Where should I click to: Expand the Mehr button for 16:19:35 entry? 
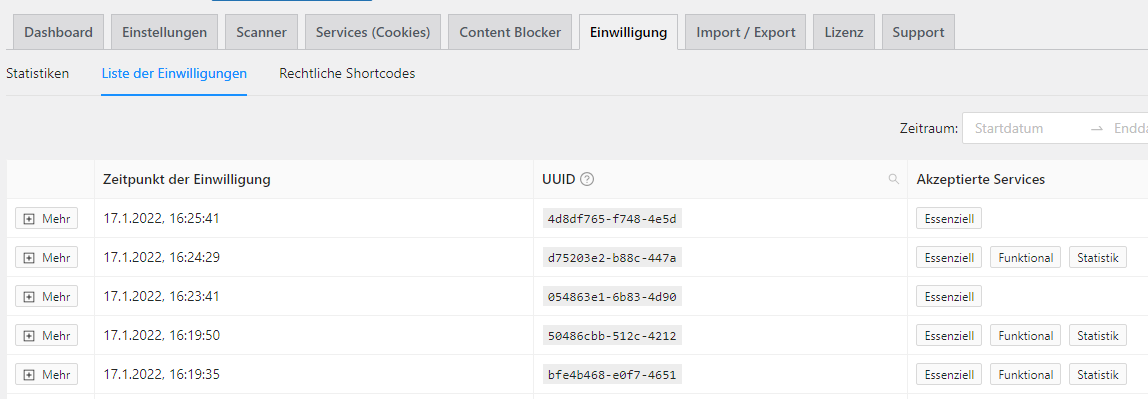pyautogui.click(x=47, y=374)
